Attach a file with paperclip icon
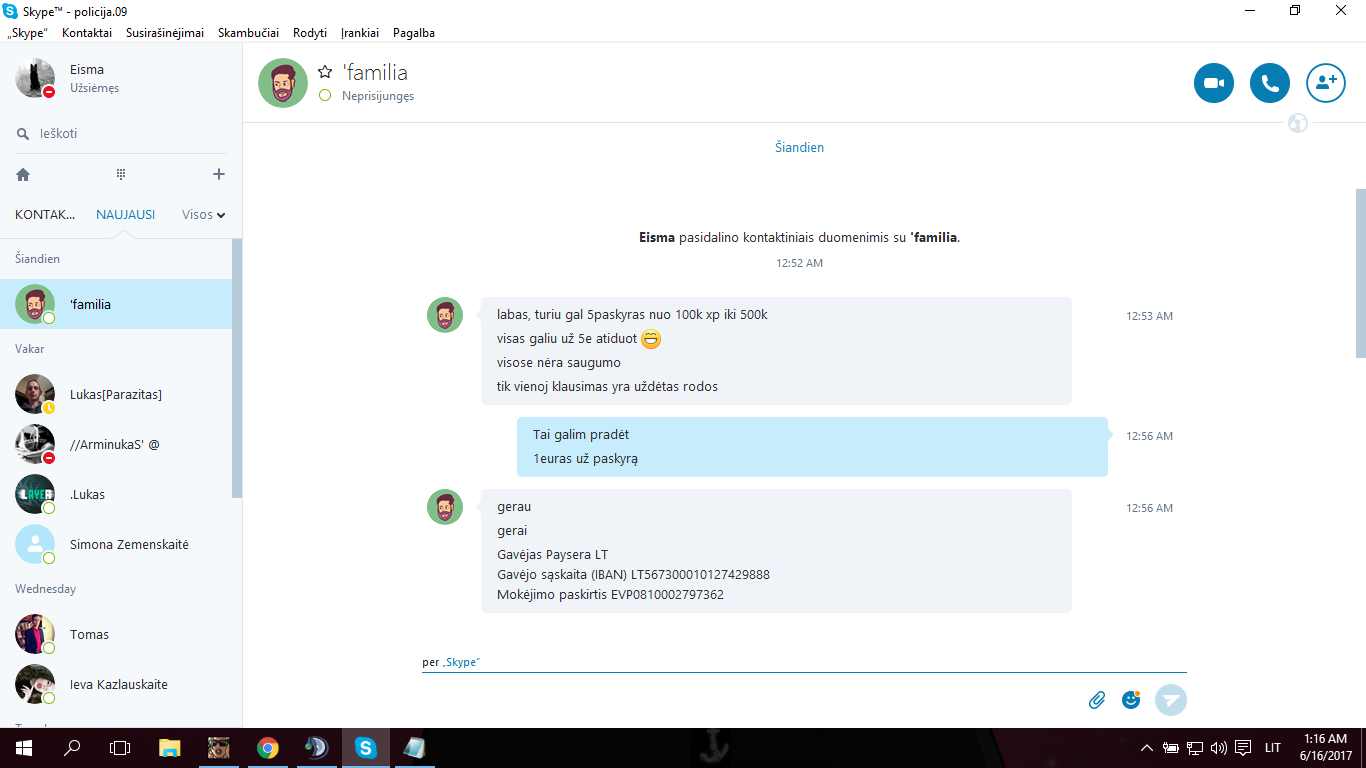 click(1097, 700)
